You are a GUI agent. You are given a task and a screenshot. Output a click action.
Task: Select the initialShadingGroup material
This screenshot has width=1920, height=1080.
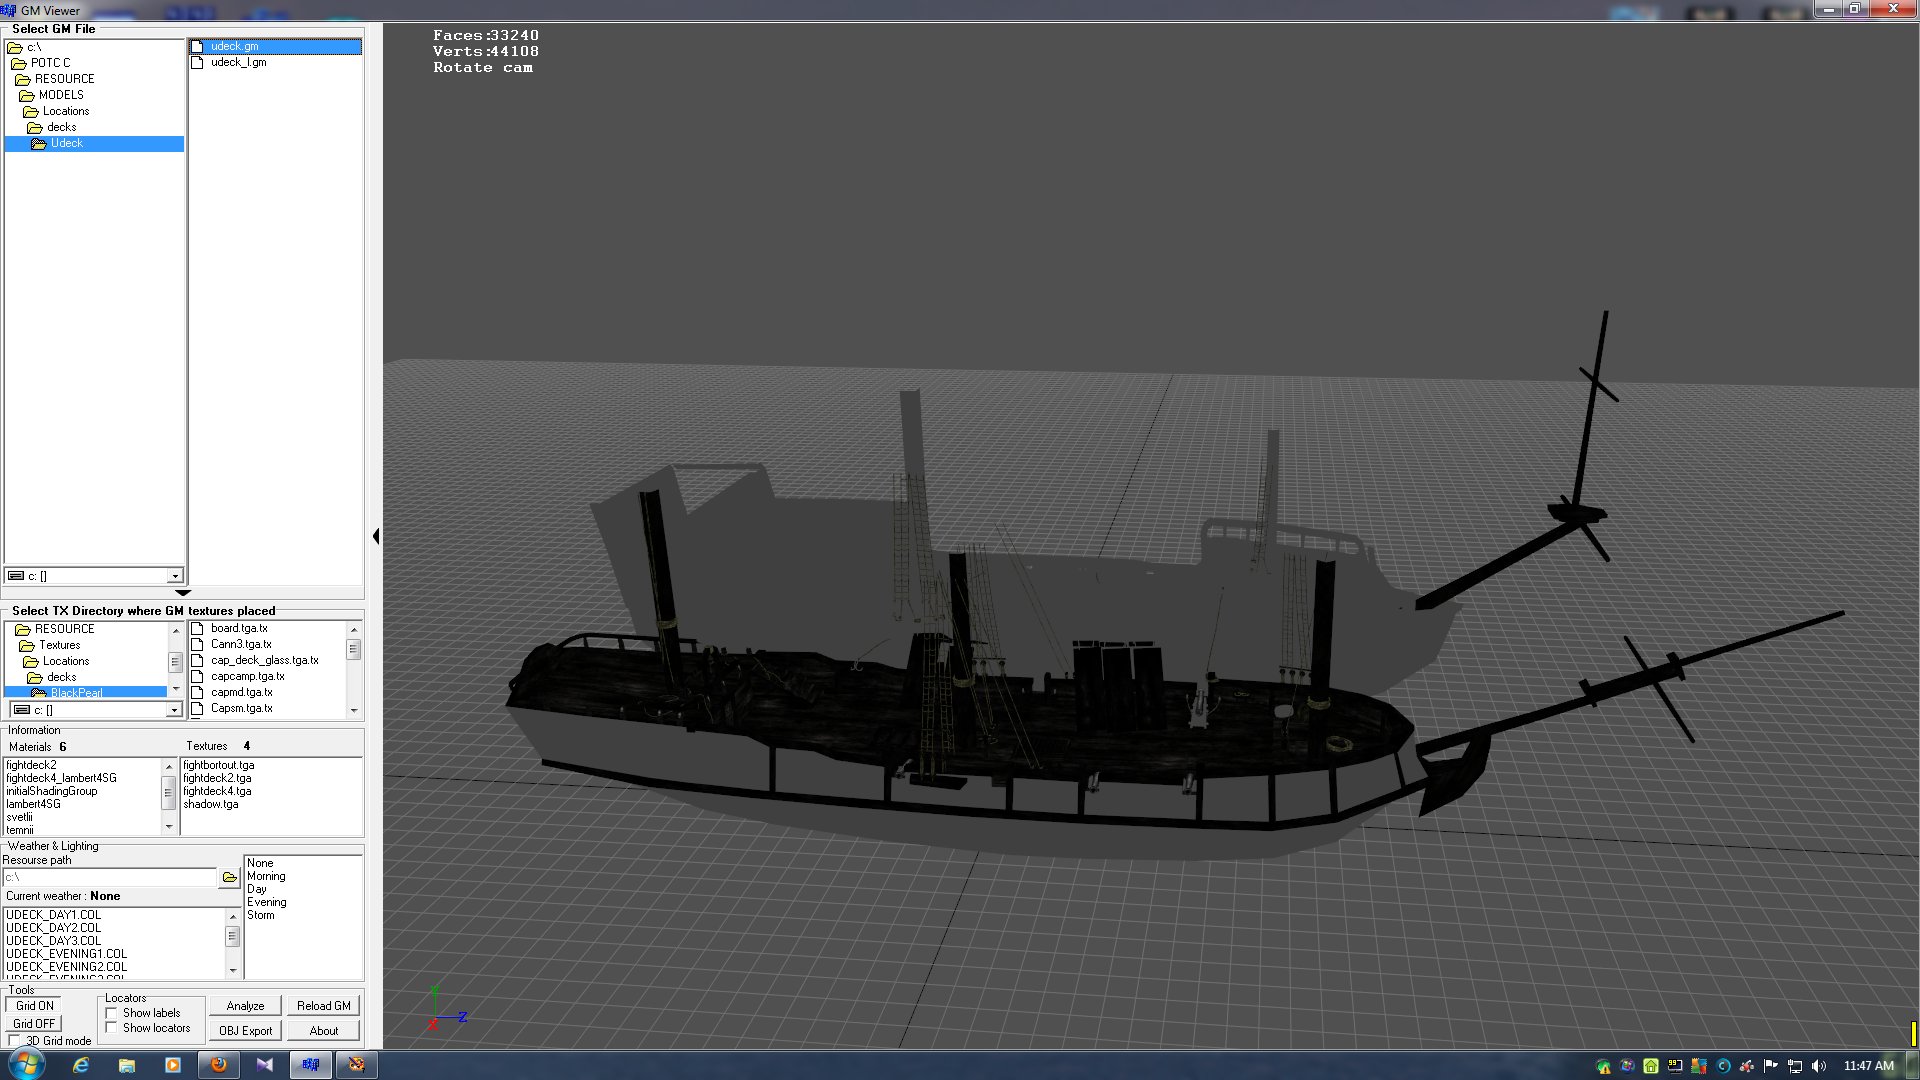click(52, 792)
